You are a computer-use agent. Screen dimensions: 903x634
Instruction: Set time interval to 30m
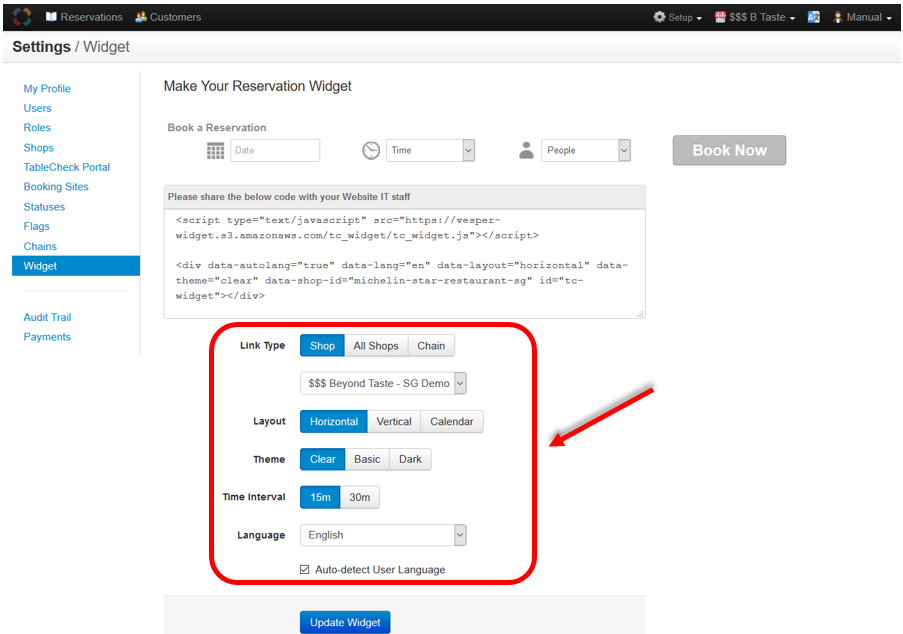pyautogui.click(x=359, y=497)
